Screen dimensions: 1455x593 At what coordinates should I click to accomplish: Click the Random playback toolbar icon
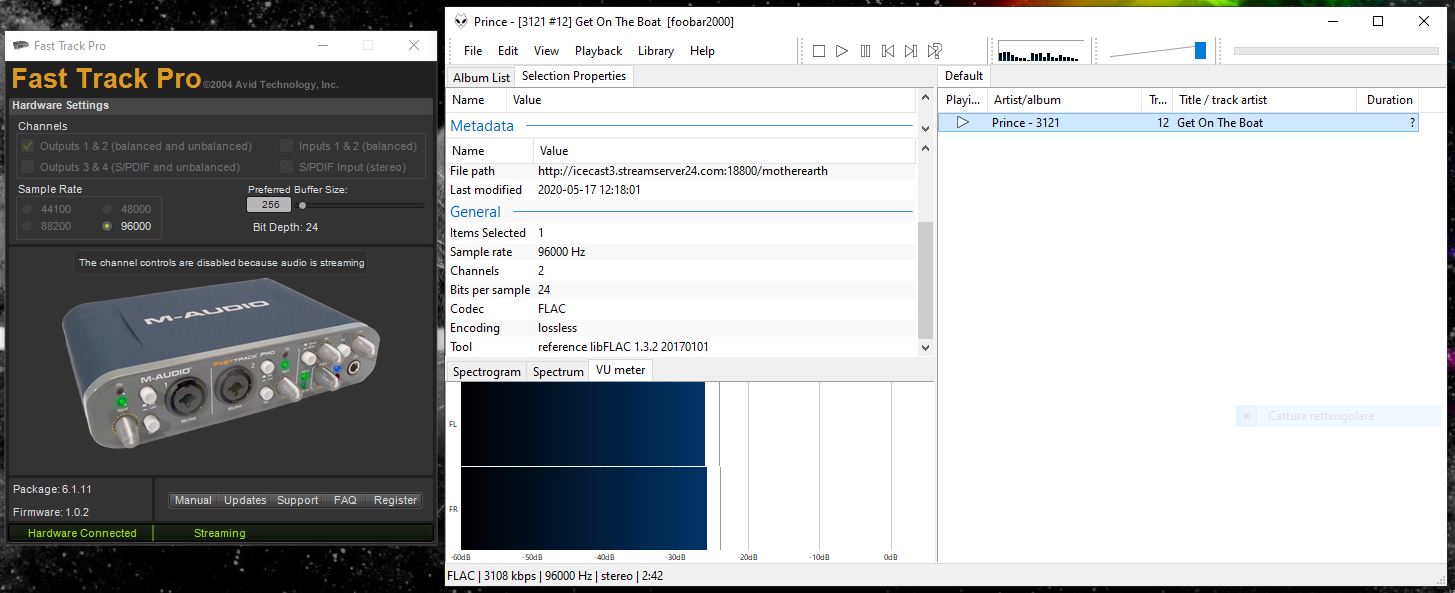(935, 51)
